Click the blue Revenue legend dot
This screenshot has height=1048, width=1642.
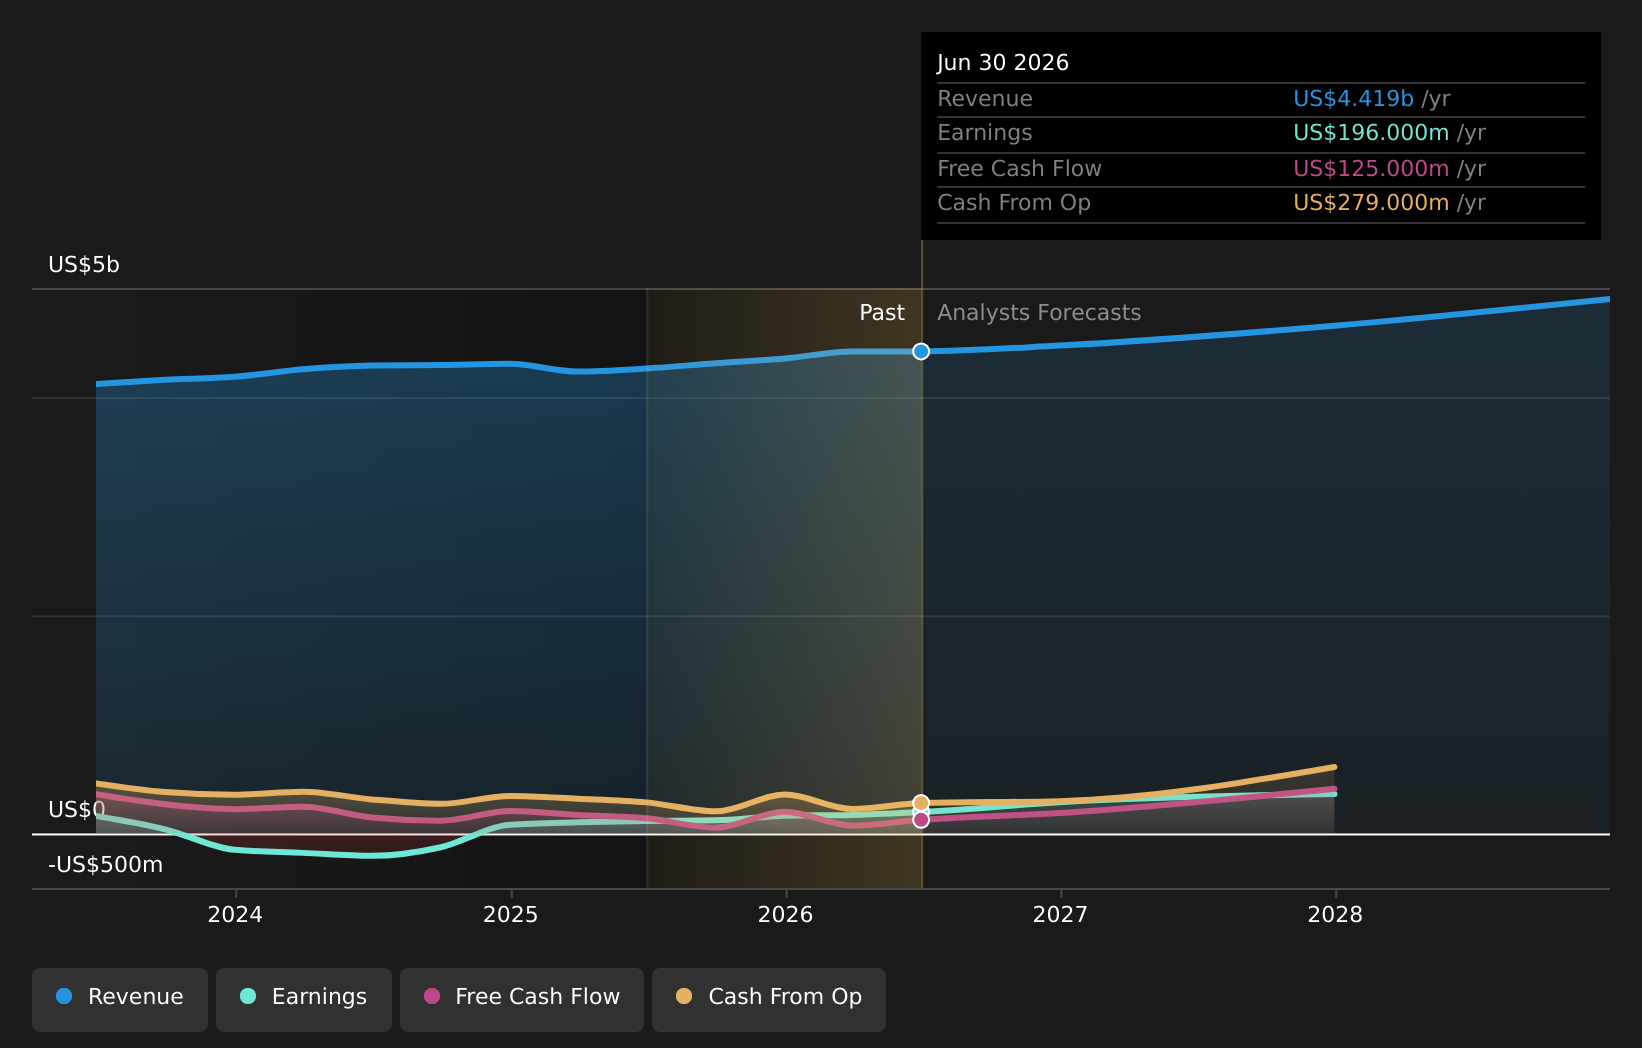tap(64, 996)
